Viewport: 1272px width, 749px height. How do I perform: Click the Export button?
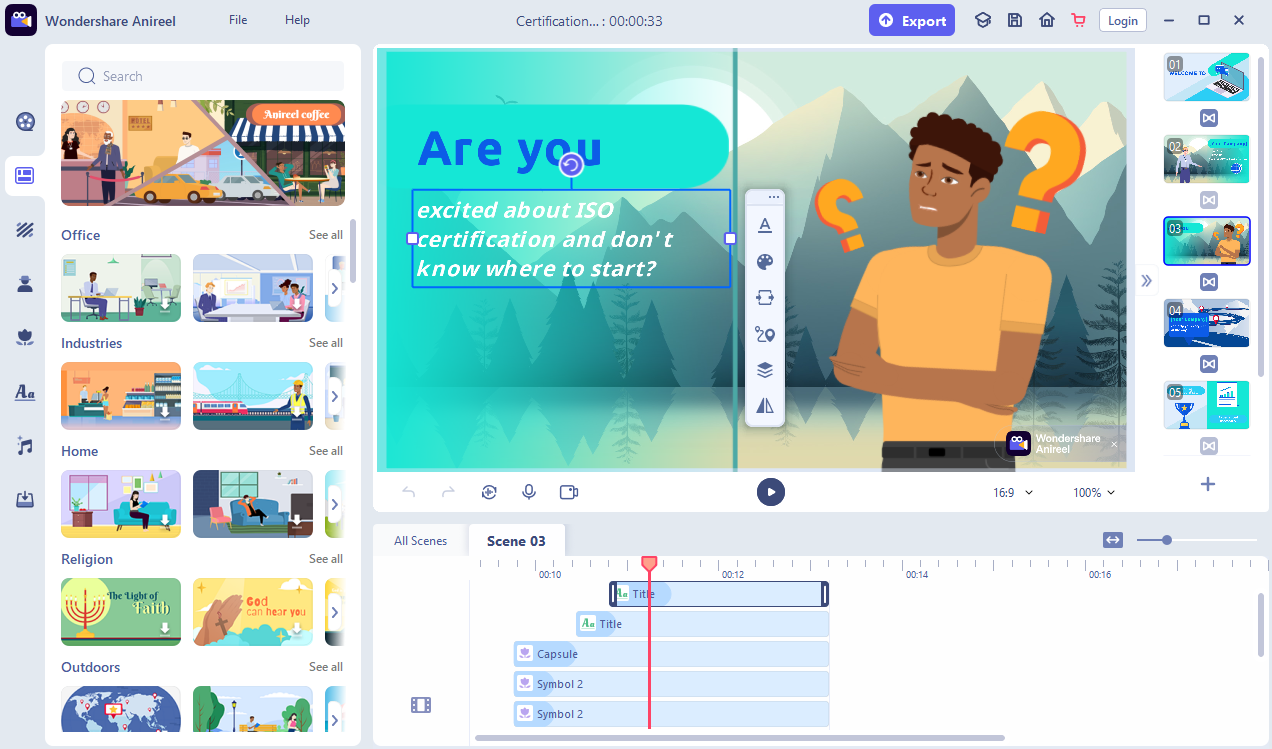click(x=912, y=20)
